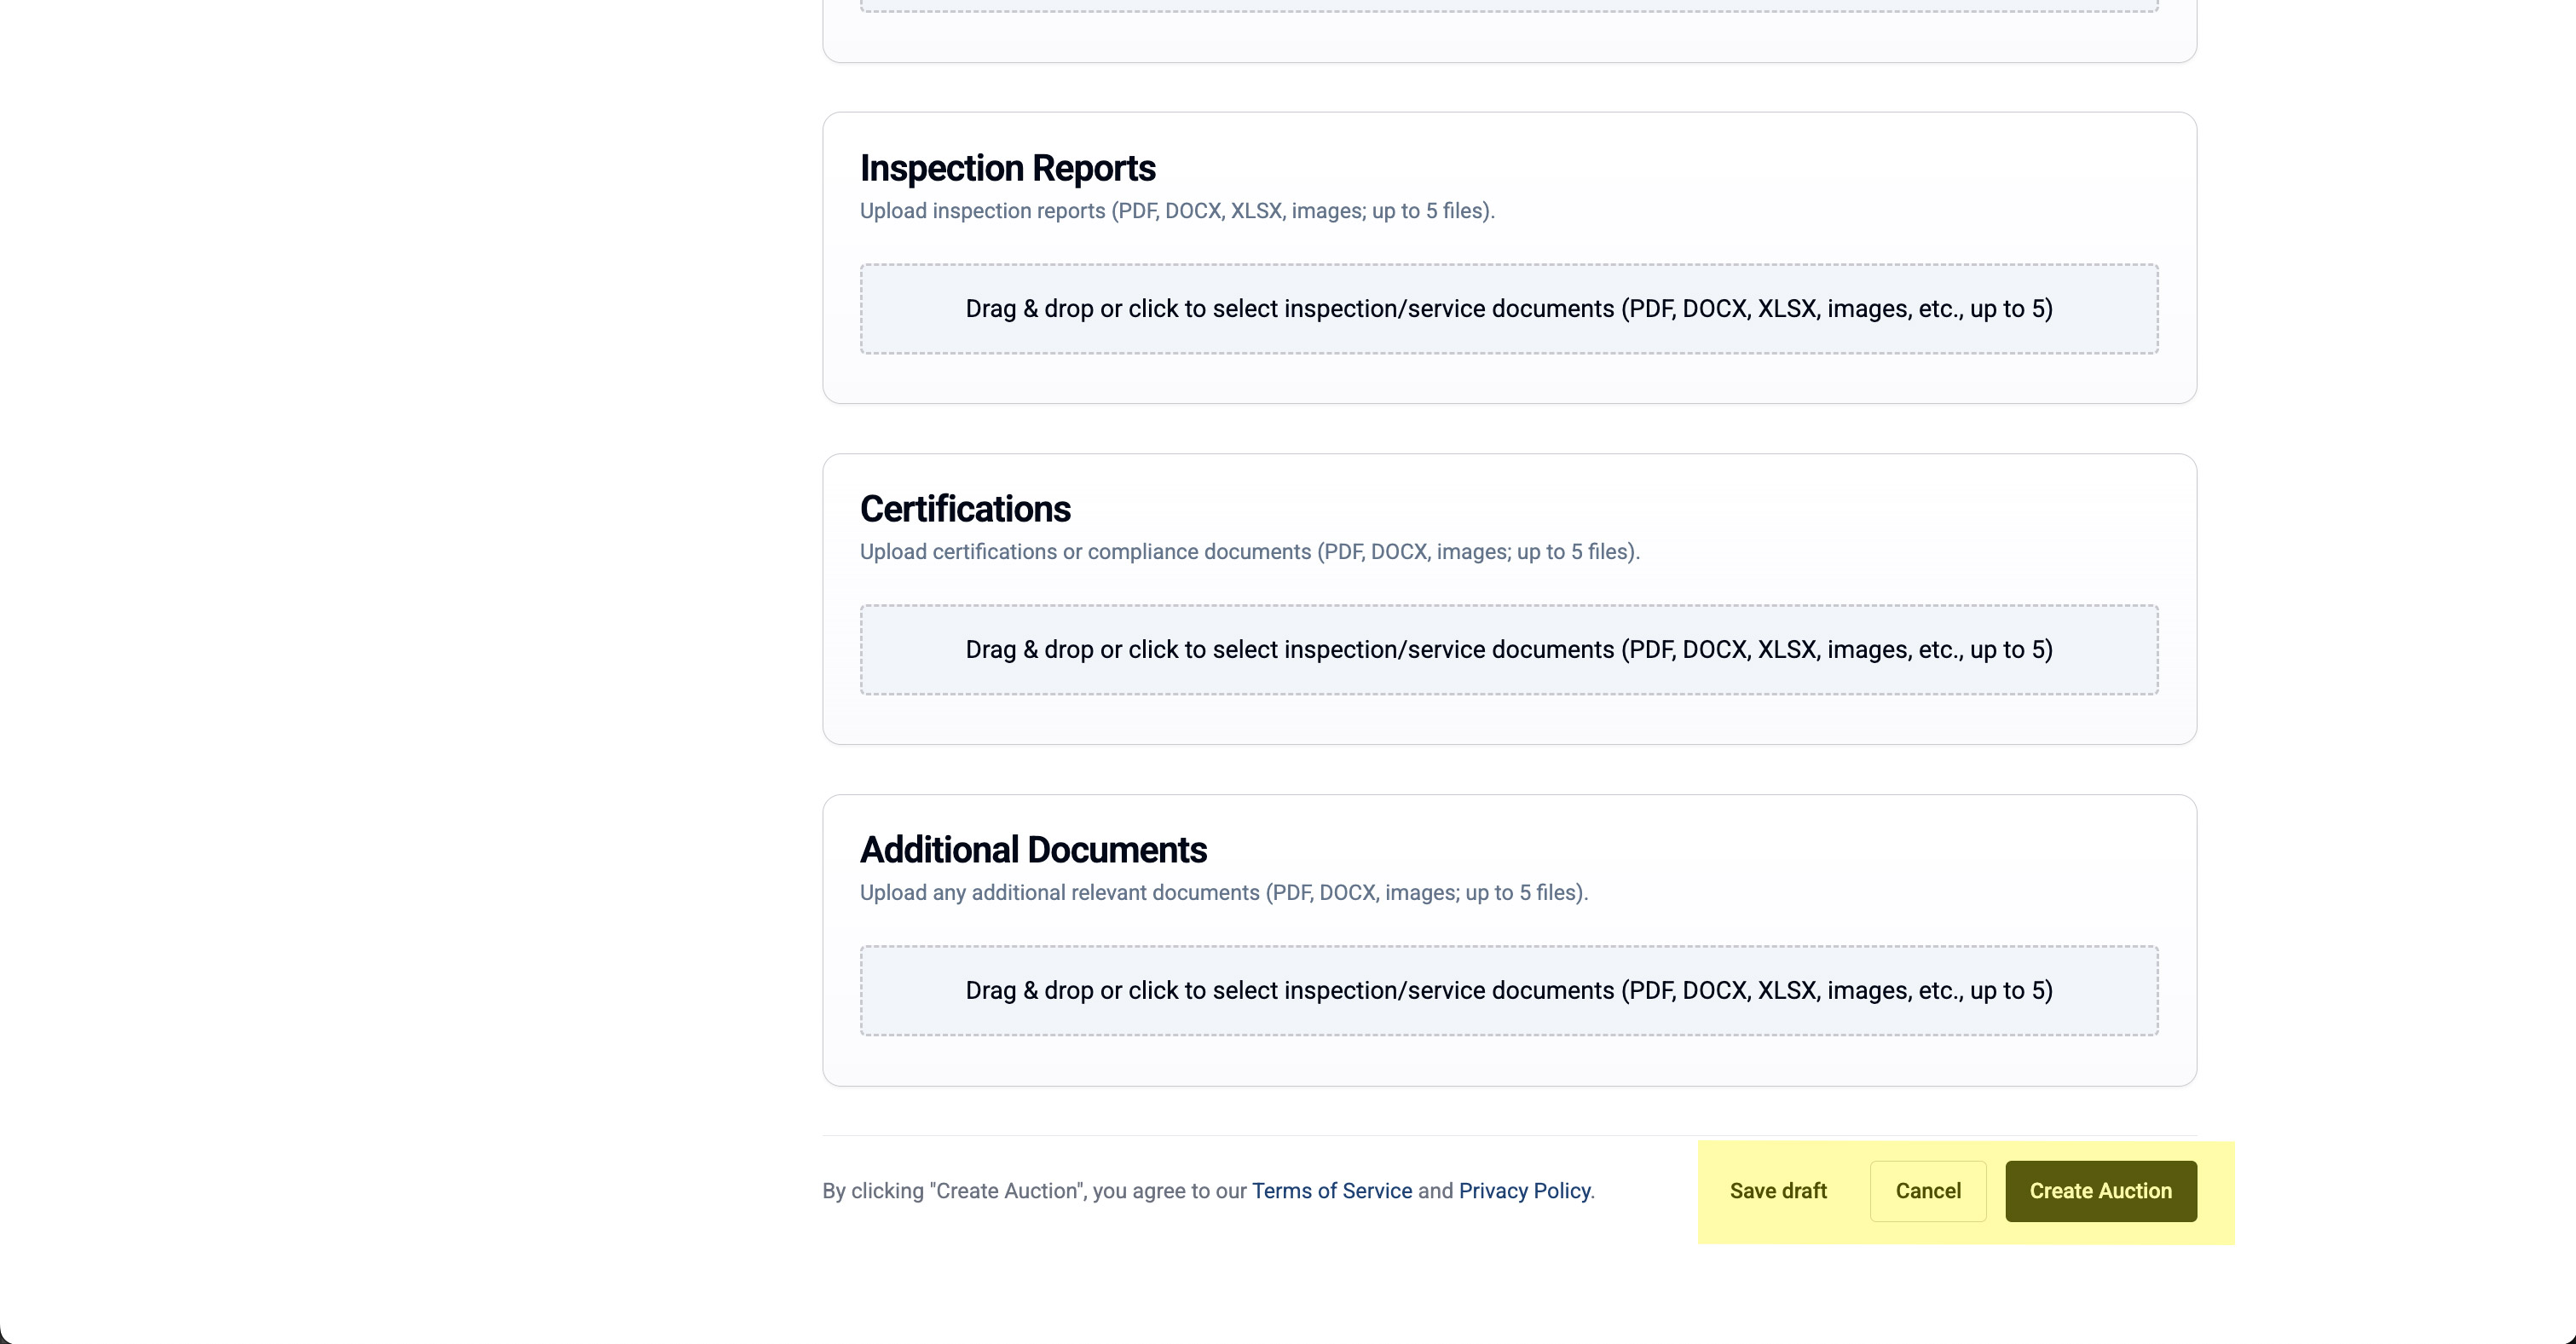Click the 'Upload inspection reports' description text
Image resolution: width=2576 pixels, height=1344 pixels.
click(1176, 211)
